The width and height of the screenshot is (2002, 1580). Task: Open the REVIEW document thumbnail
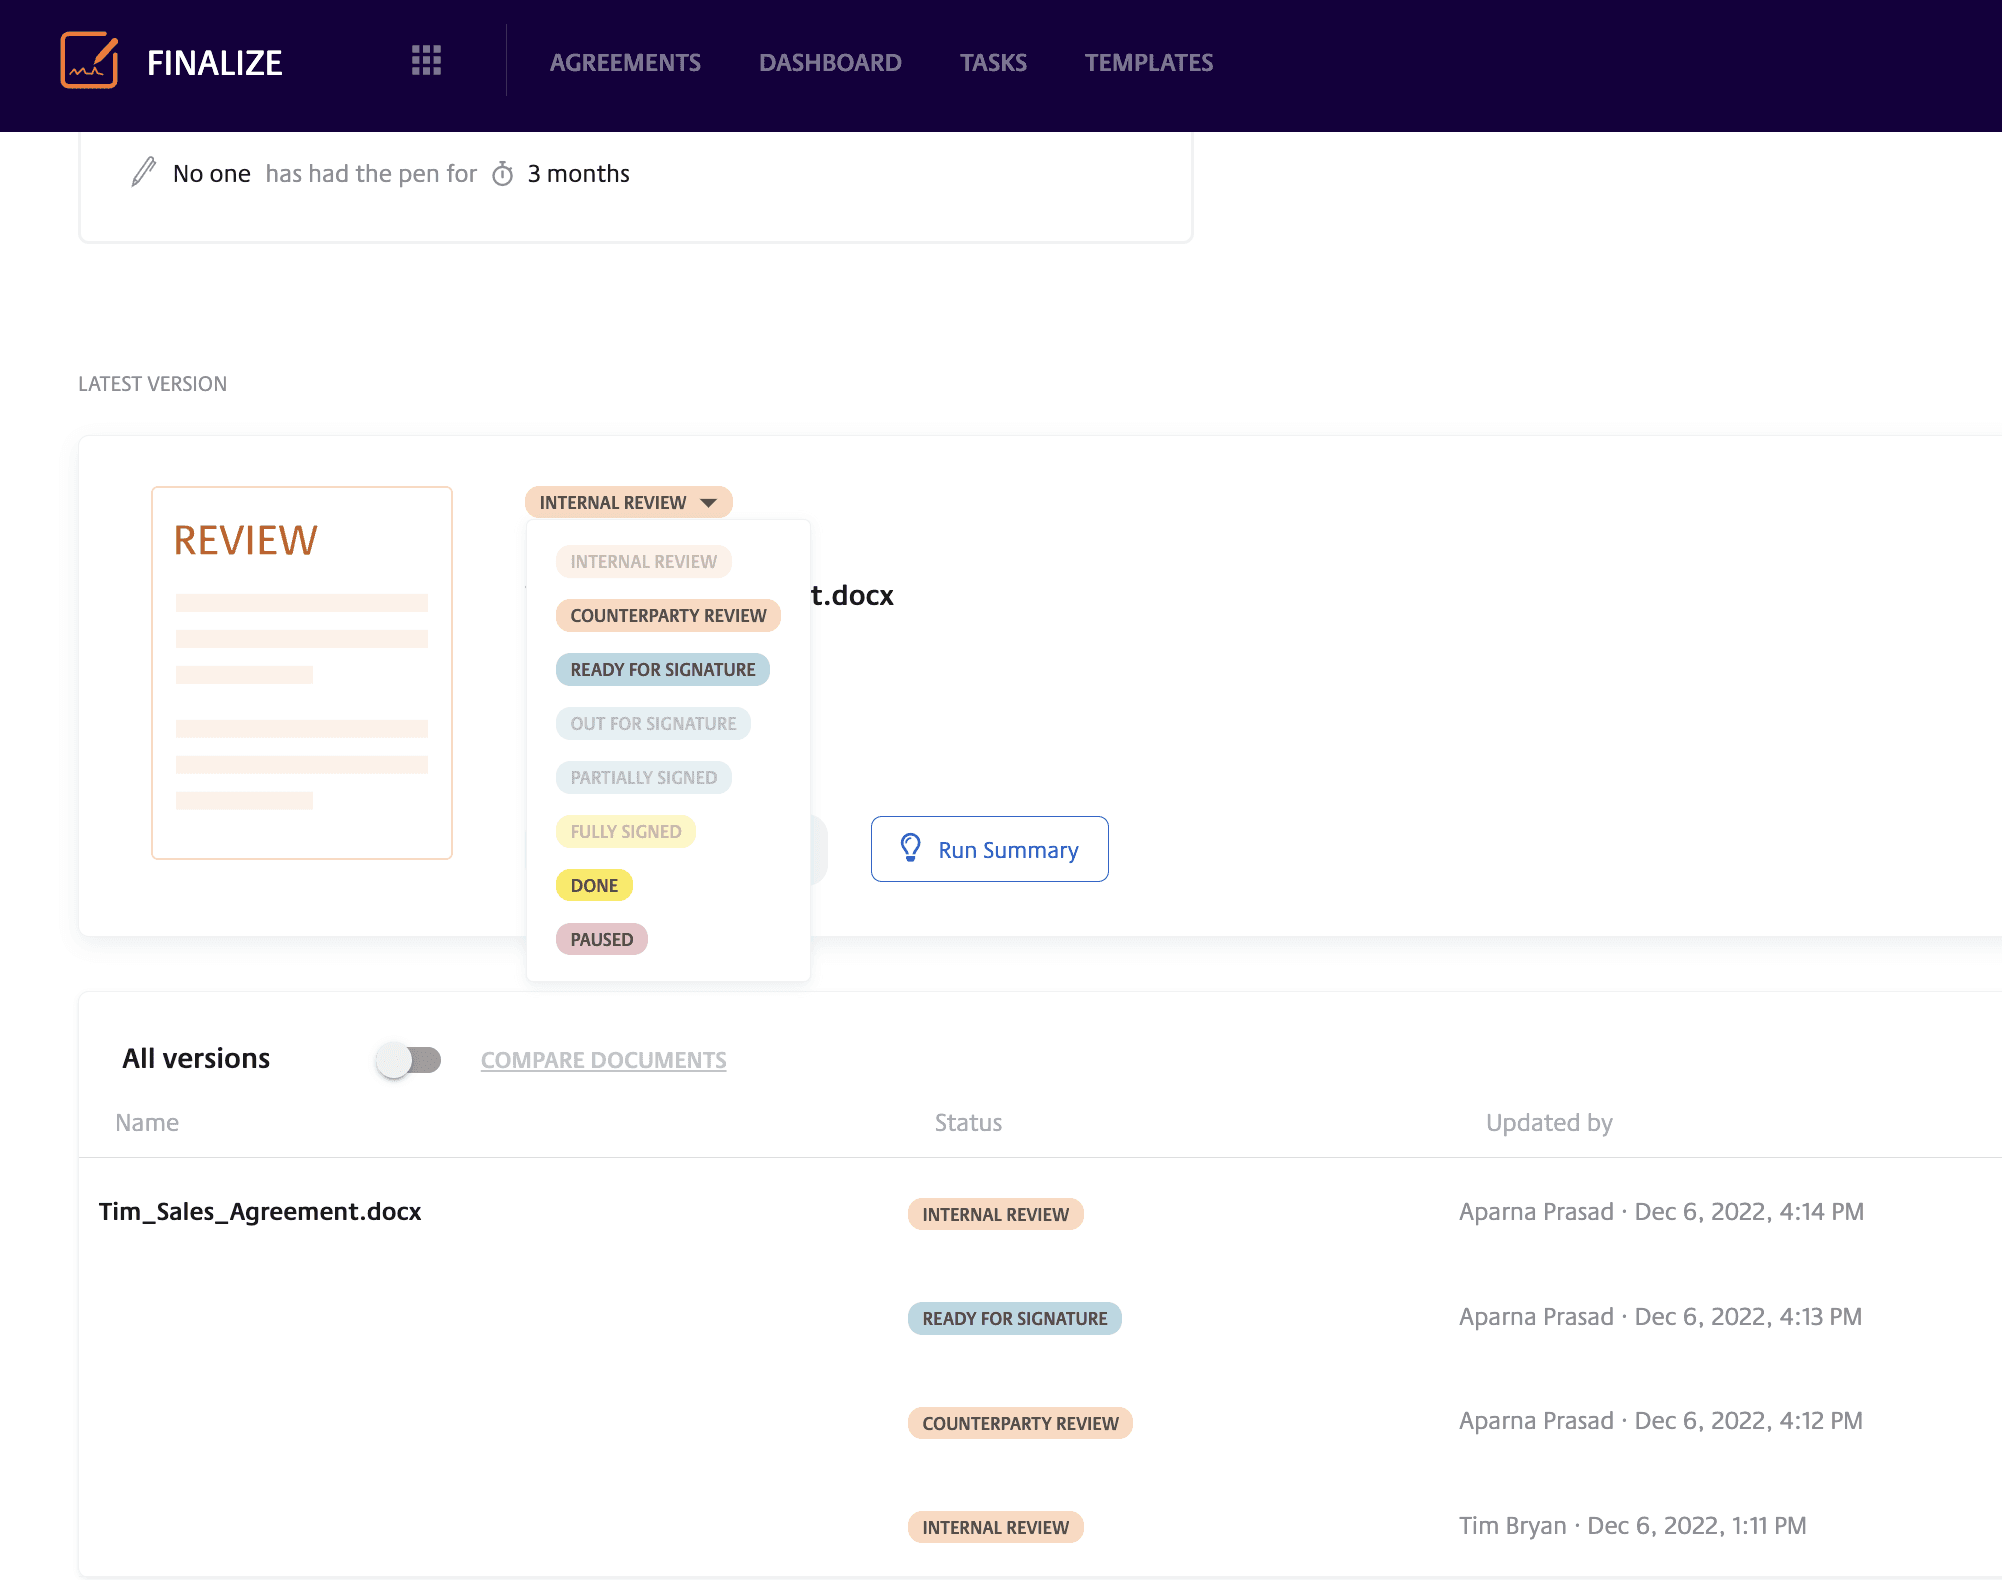pyautogui.click(x=302, y=673)
